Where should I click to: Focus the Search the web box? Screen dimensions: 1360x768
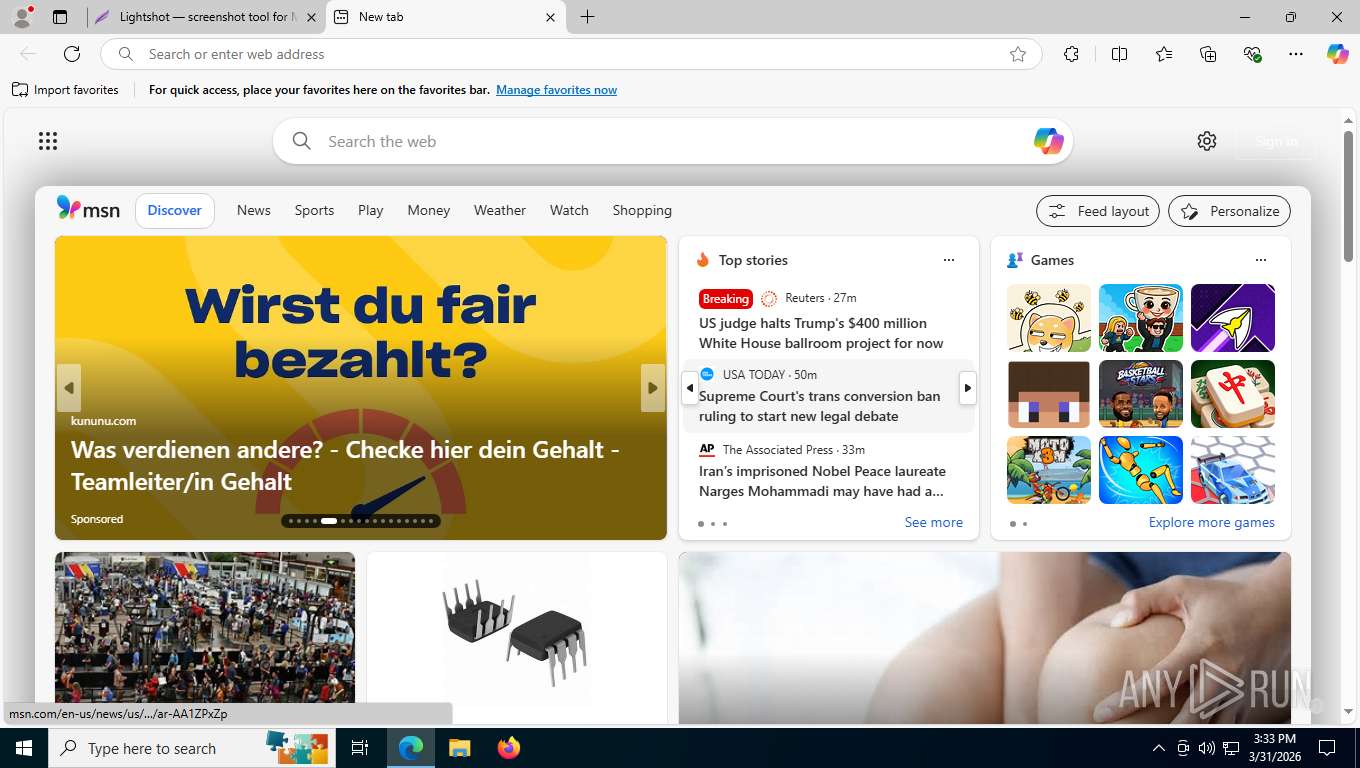(x=673, y=141)
